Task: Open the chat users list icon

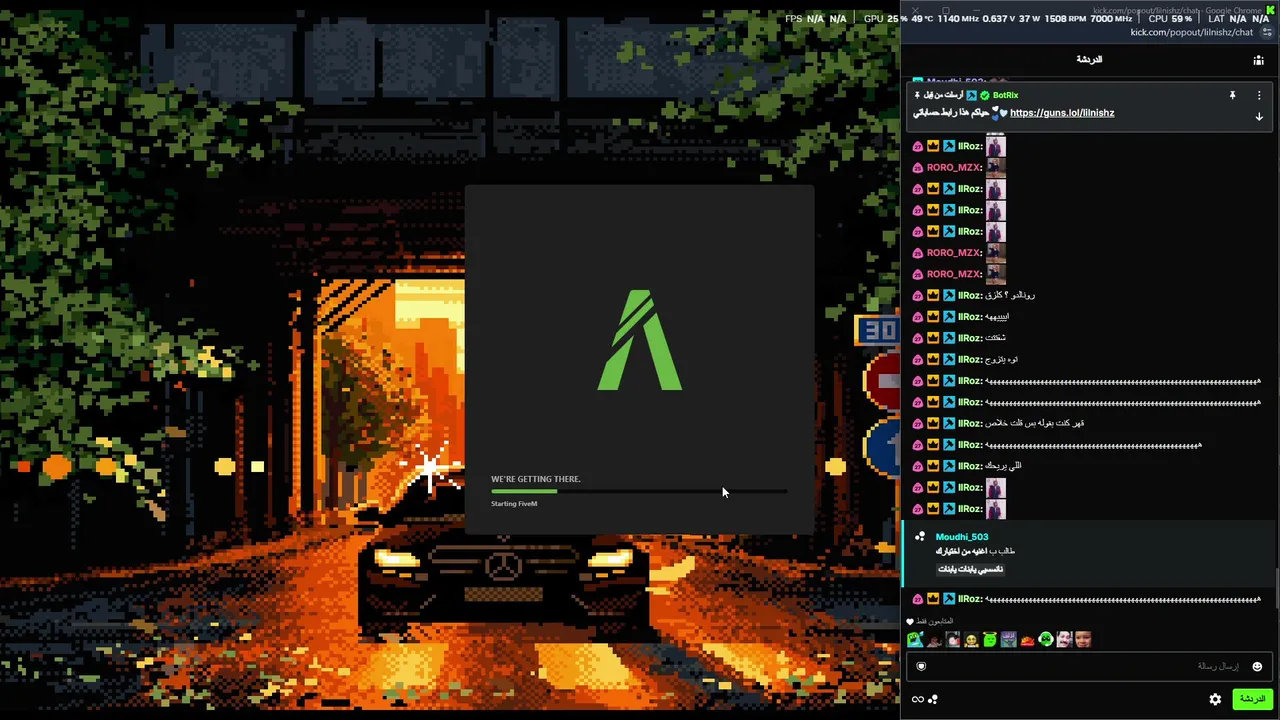Action: [x=1258, y=60]
